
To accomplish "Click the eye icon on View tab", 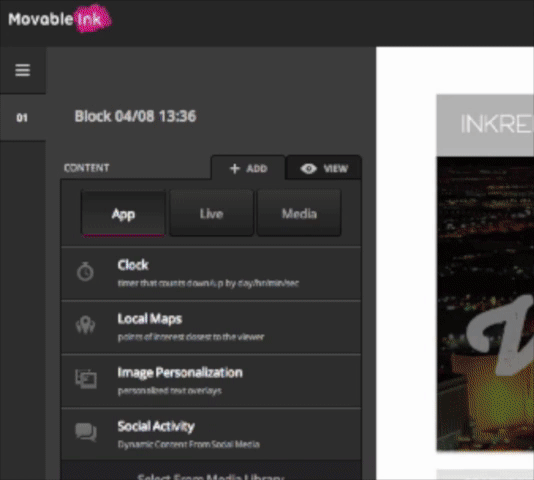I will tap(309, 168).
